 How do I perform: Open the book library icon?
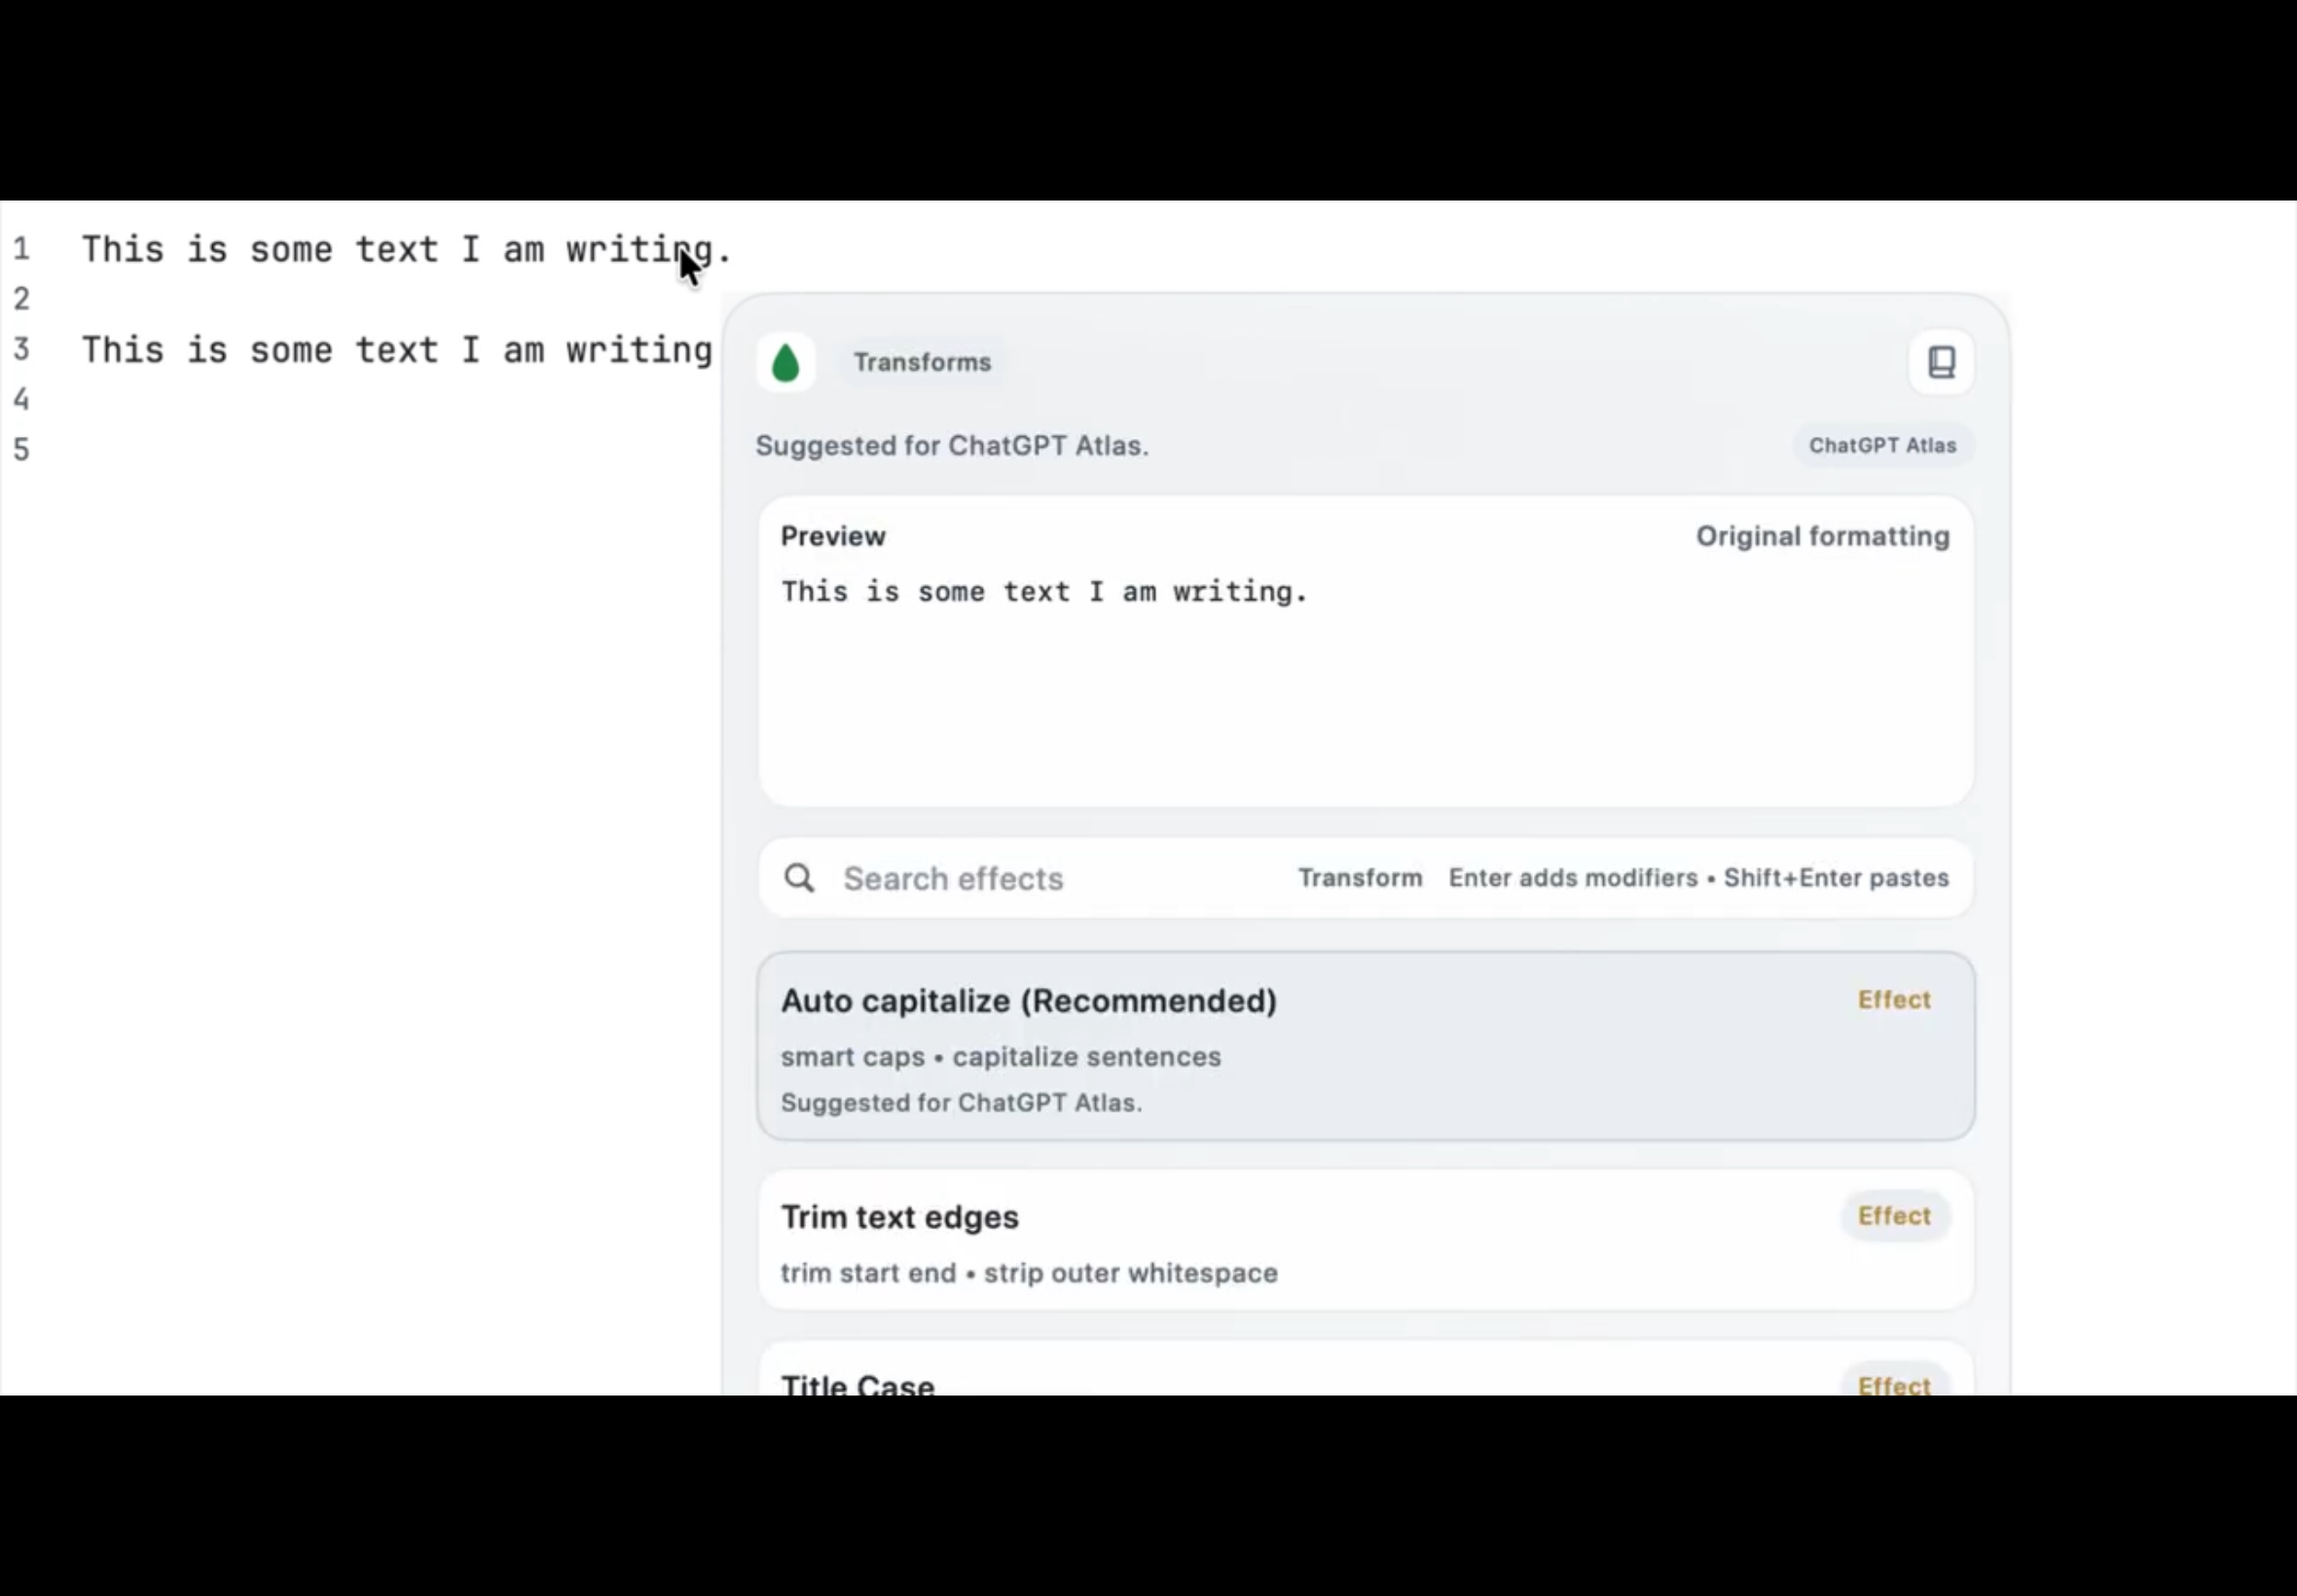[x=1941, y=362]
